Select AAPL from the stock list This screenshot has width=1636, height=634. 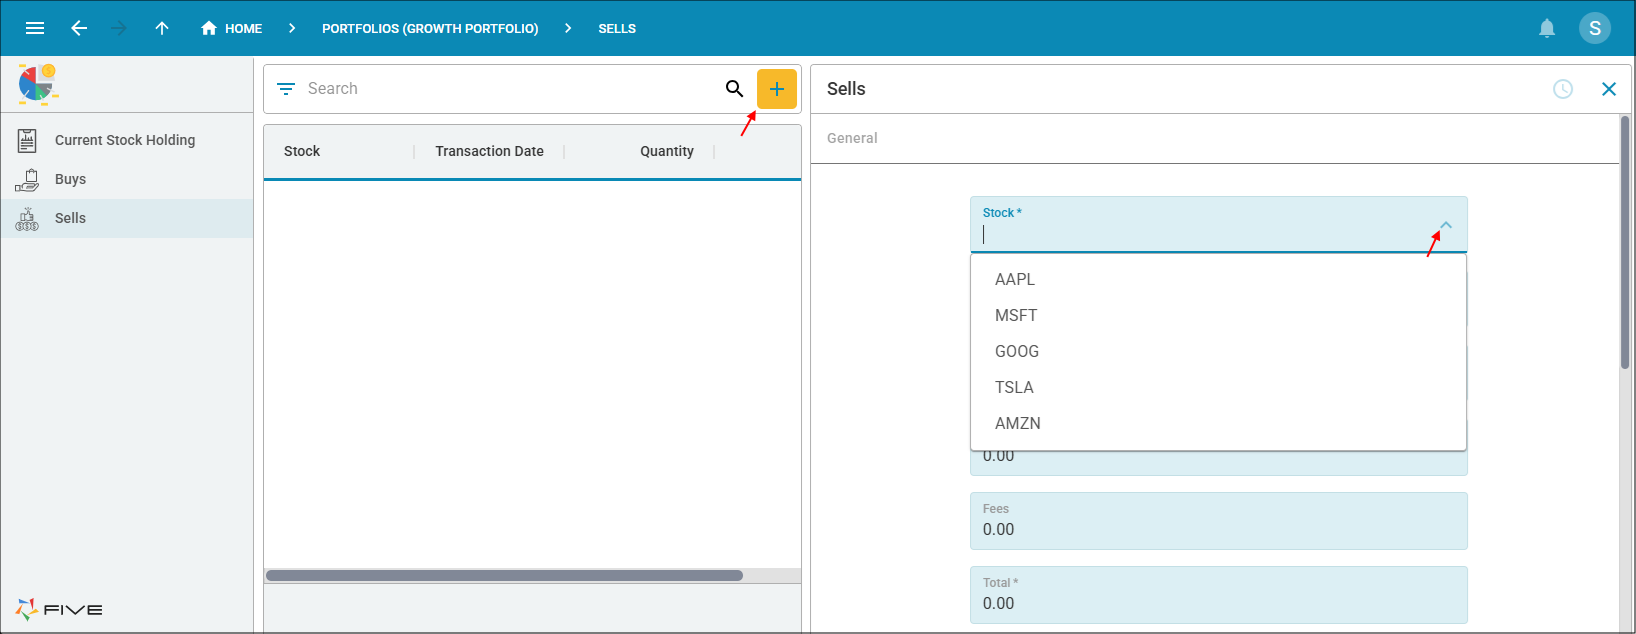[1015, 279]
